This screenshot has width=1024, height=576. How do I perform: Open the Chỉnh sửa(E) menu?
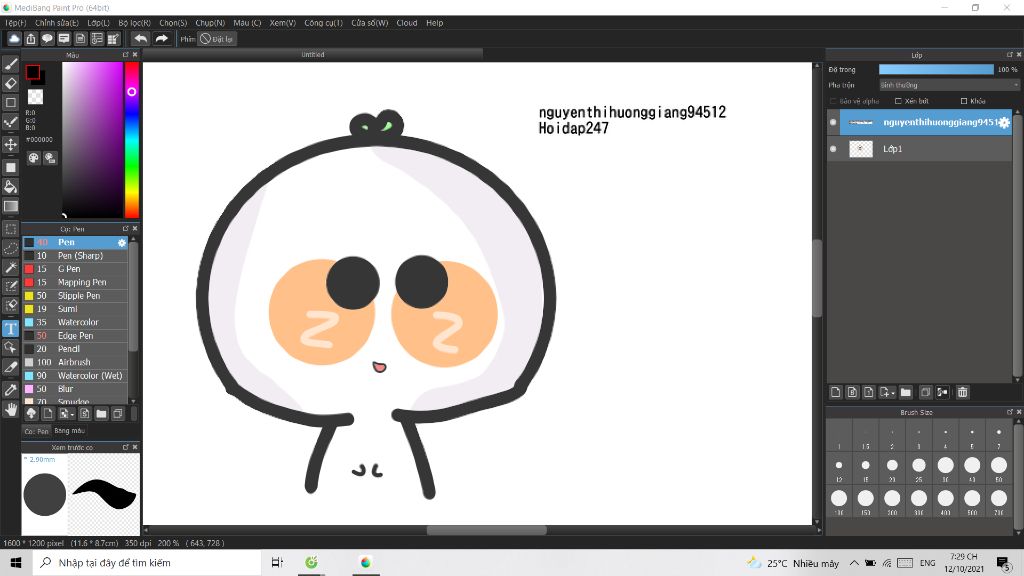tap(57, 23)
